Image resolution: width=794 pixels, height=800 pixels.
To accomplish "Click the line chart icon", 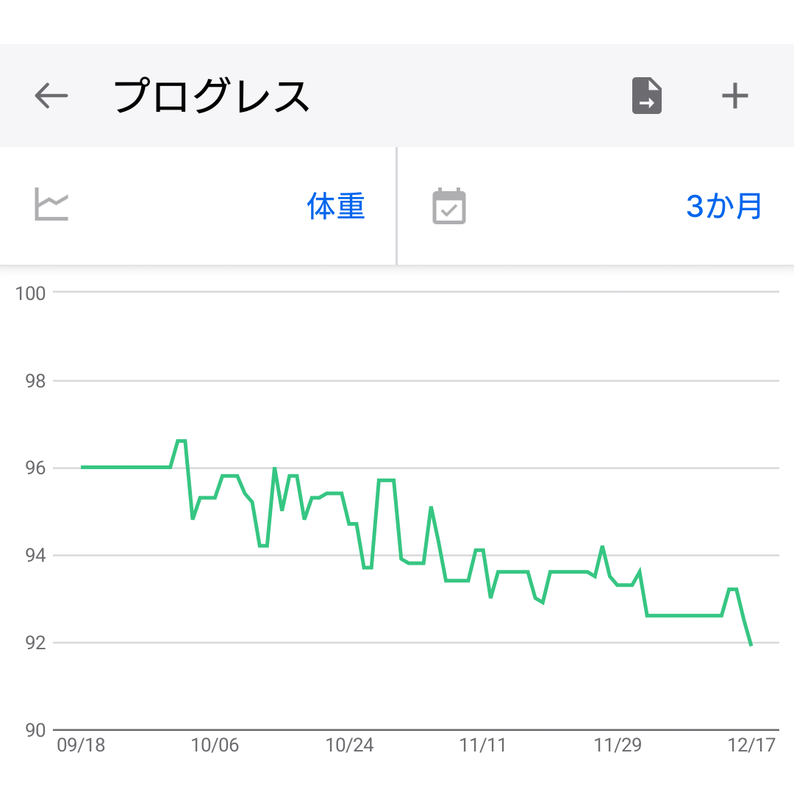I will 51,204.
